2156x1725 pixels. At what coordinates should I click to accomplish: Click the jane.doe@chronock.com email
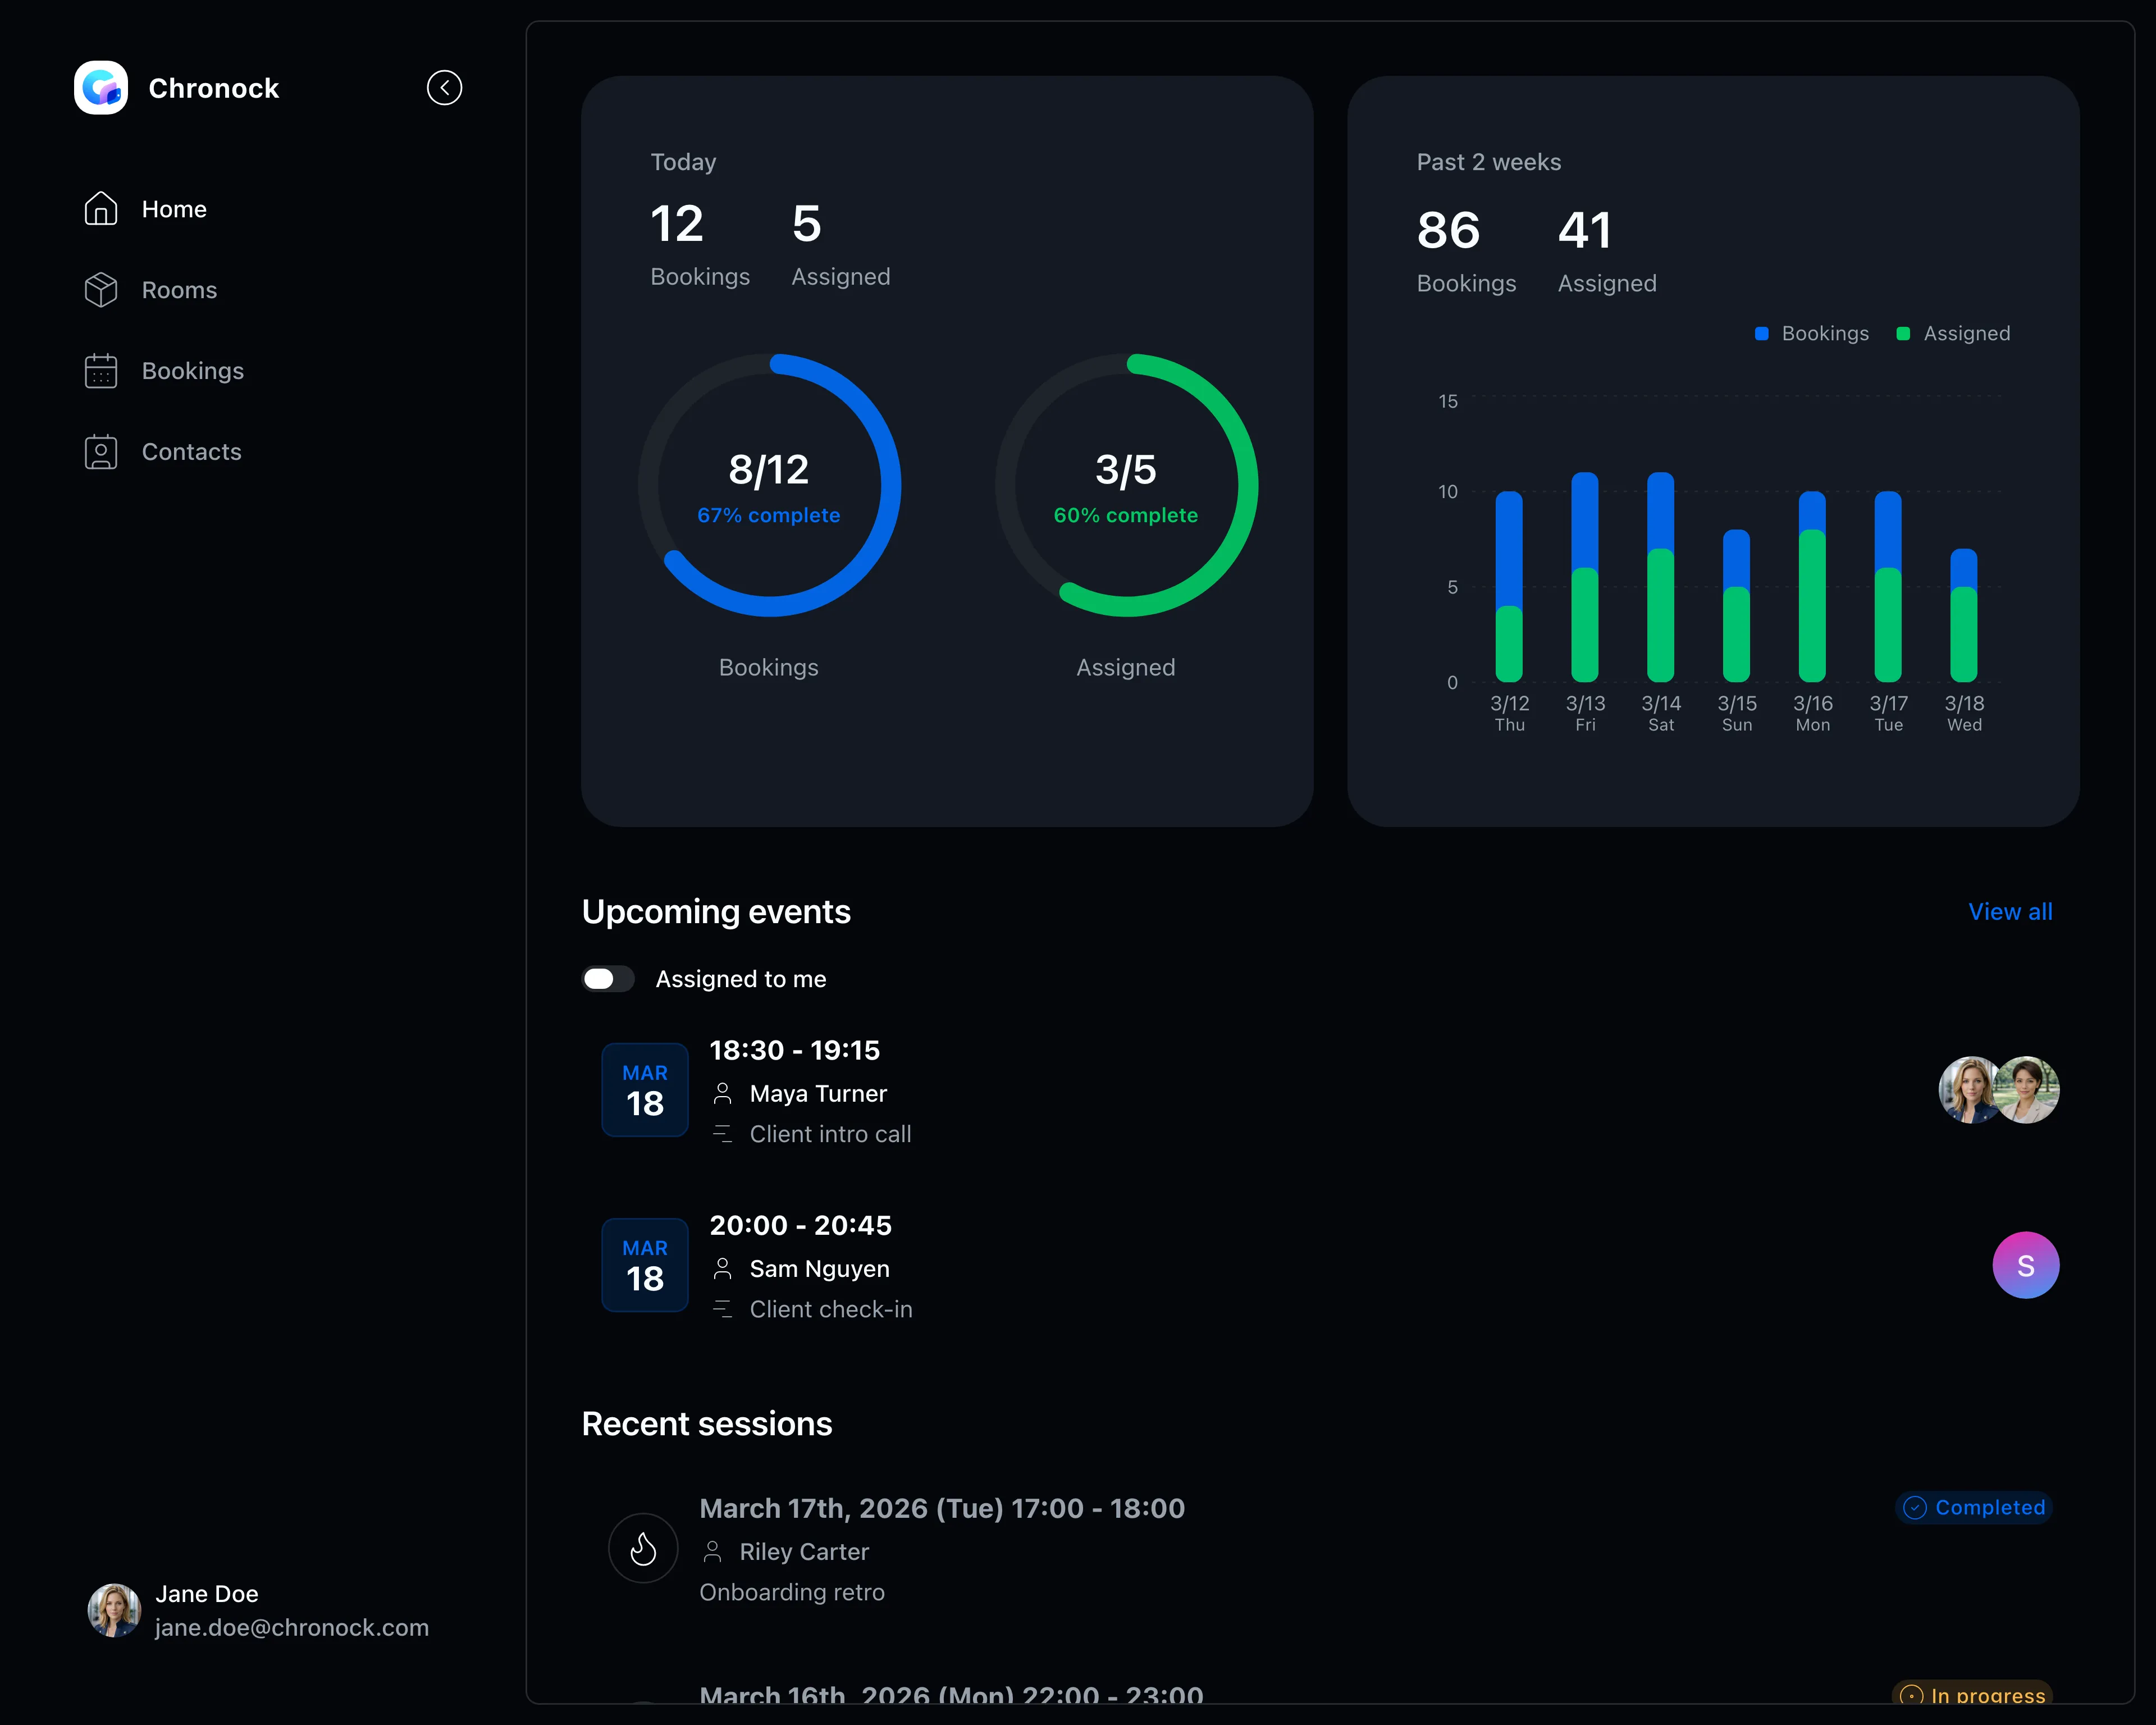tap(292, 1628)
